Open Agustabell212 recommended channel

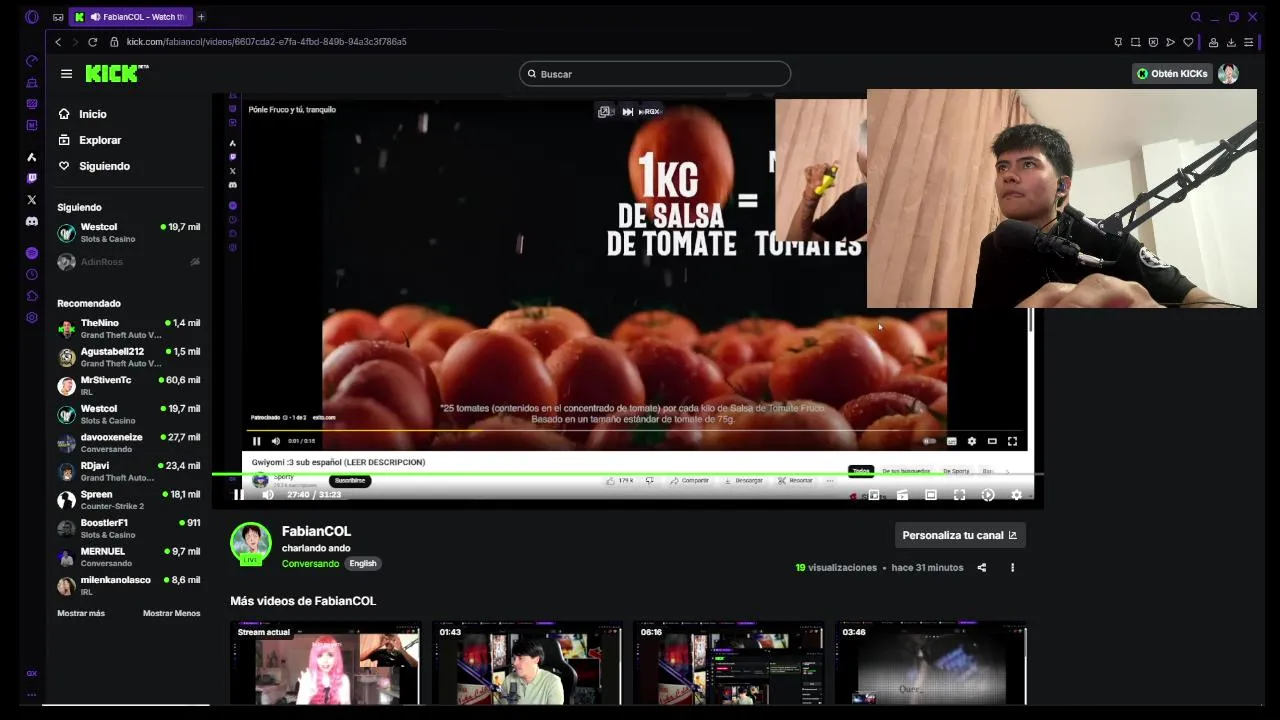coord(129,357)
